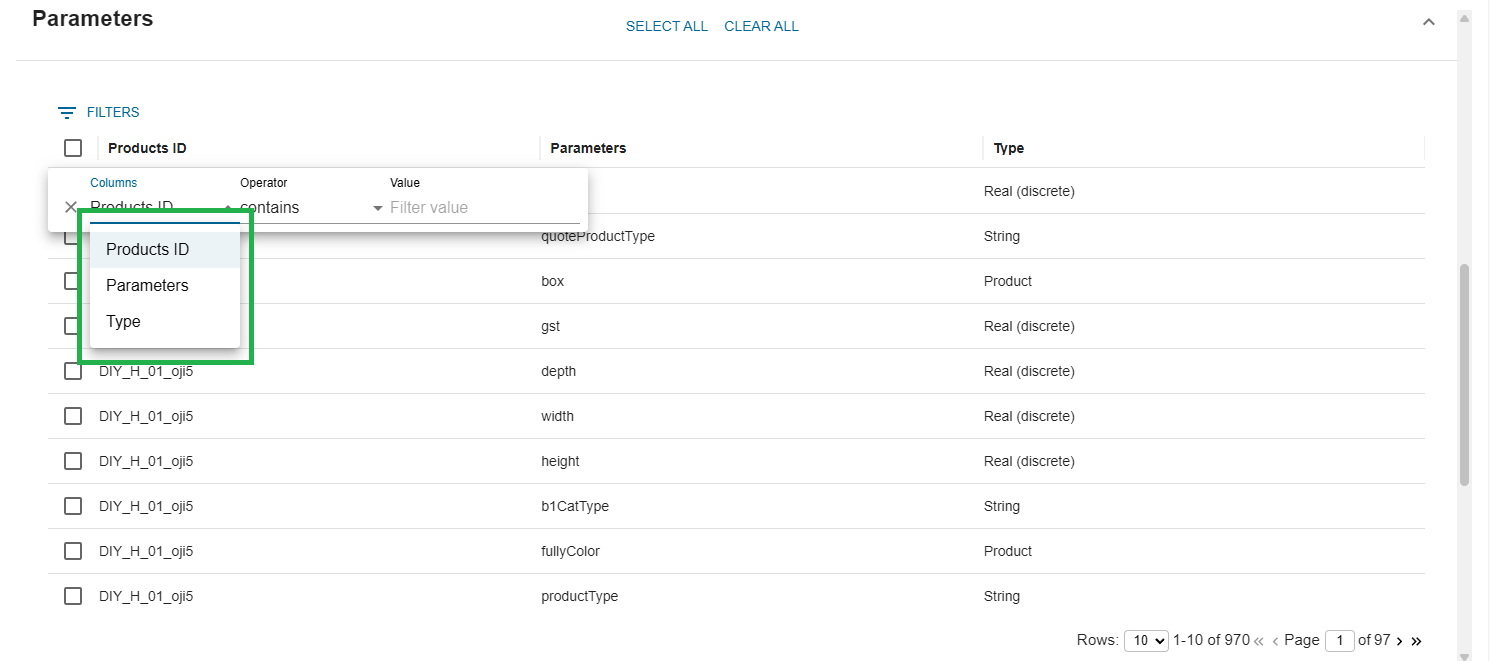The width and height of the screenshot is (1490, 661).
Task: Choose Type in the columns list
Action: pos(124,322)
